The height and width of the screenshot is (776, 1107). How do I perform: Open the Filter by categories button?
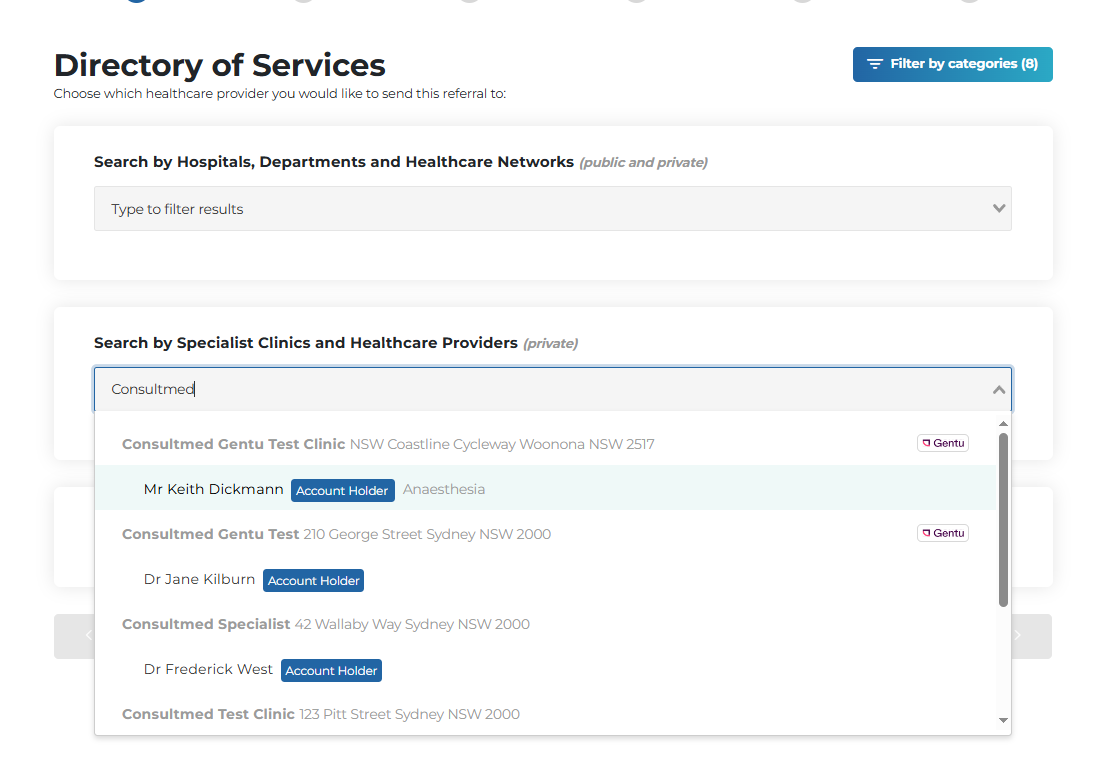[952, 64]
